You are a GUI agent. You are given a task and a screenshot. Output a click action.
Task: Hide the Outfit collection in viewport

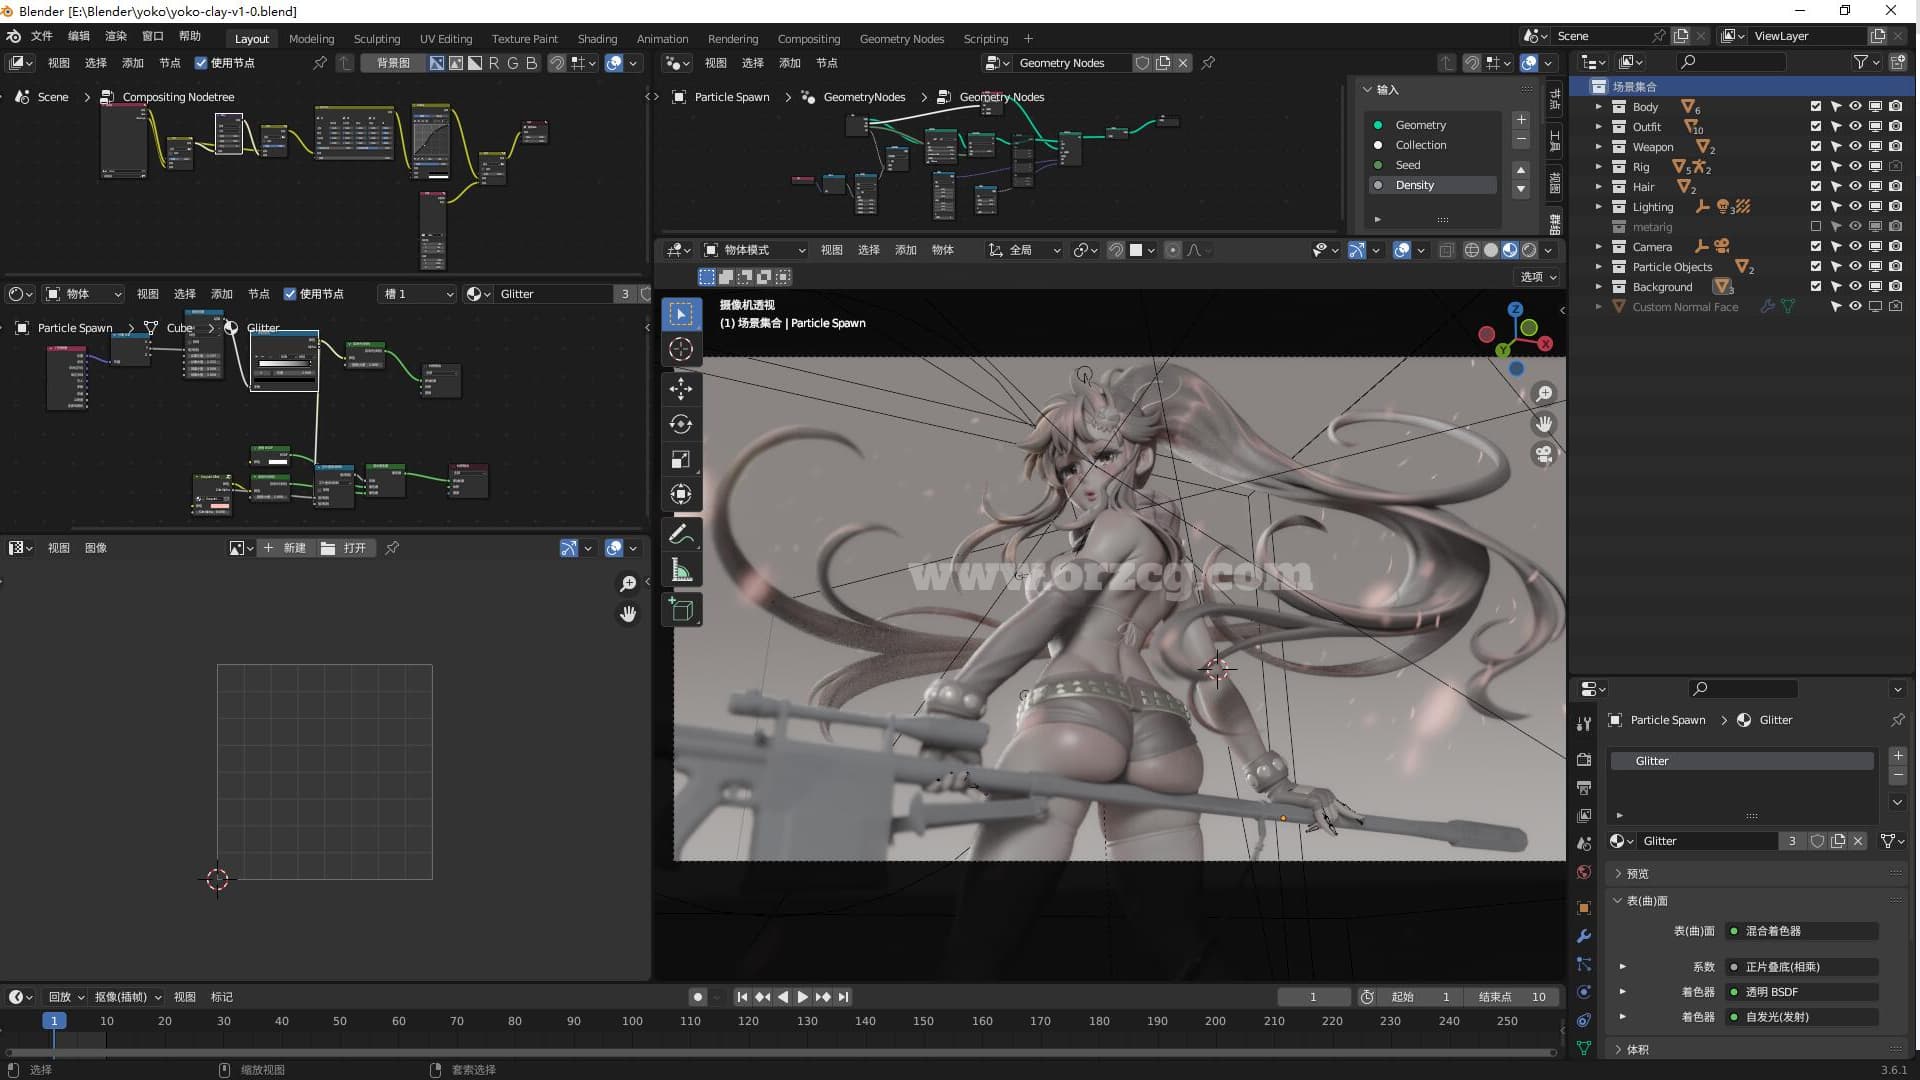(x=1855, y=126)
